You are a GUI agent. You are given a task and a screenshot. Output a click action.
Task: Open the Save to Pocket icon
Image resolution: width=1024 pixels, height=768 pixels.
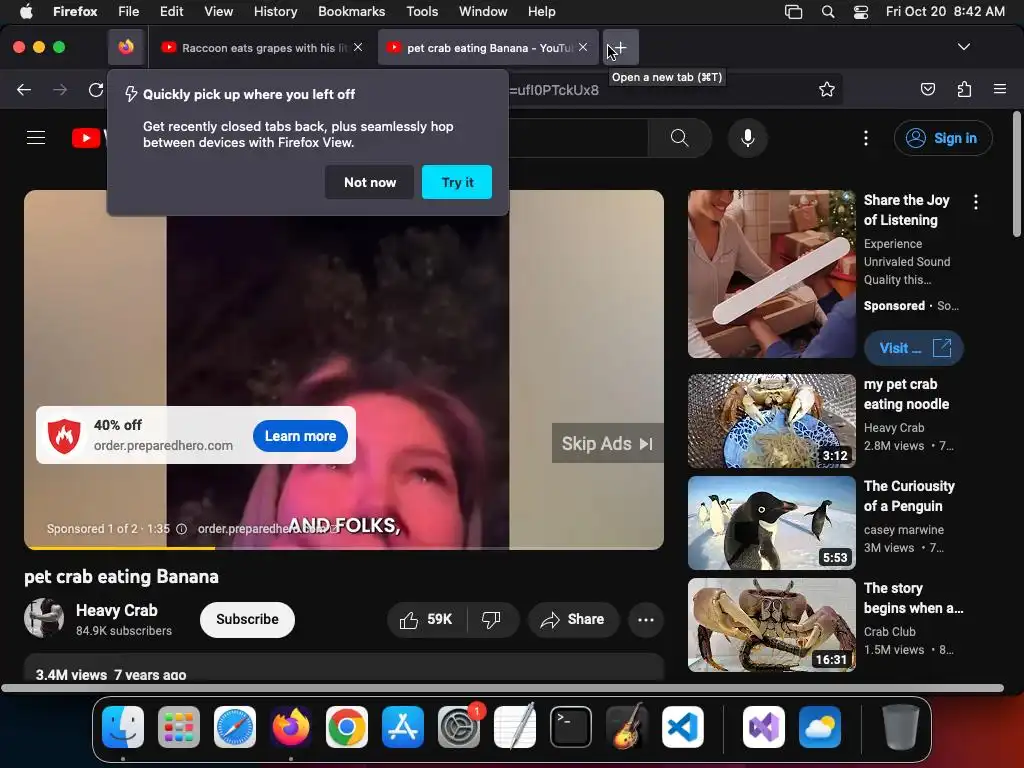927,89
